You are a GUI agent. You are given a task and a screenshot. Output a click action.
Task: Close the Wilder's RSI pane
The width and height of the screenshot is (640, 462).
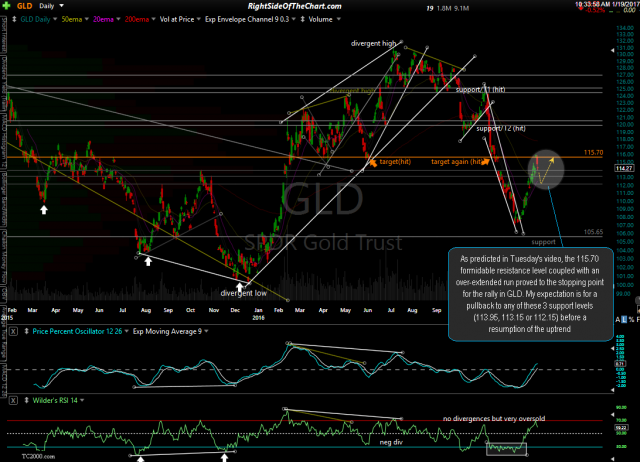pyautogui.click(x=13, y=400)
